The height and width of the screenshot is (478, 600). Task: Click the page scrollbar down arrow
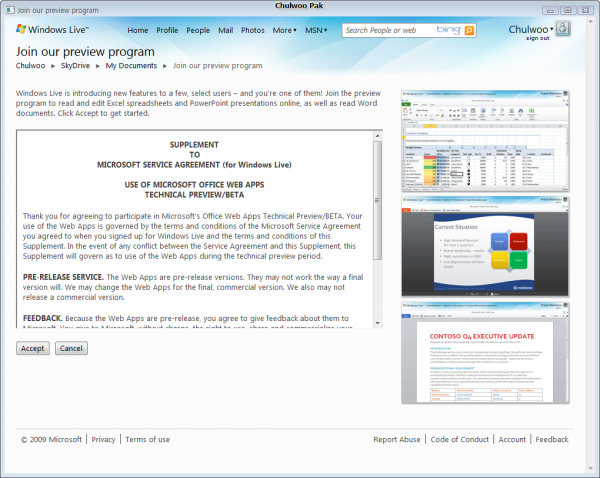point(590,468)
